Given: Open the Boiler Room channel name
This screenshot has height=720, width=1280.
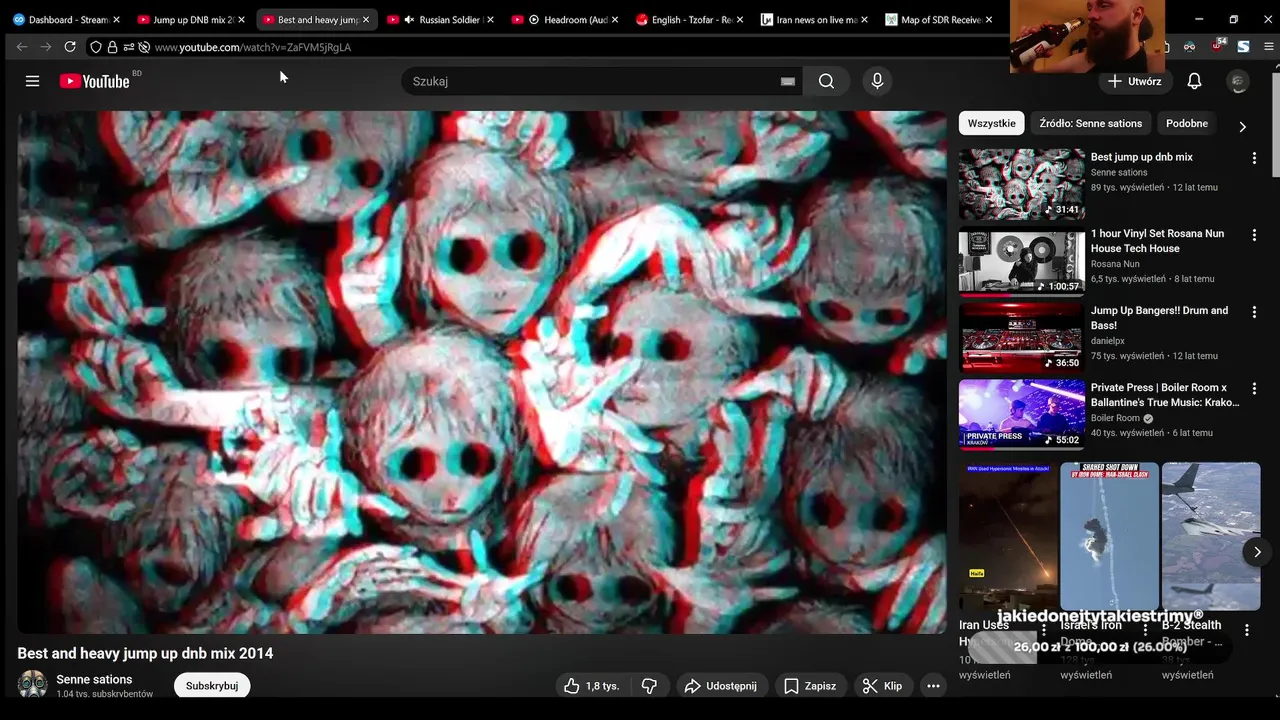Looking at the screenshot, I should [x=1115, y=418].
